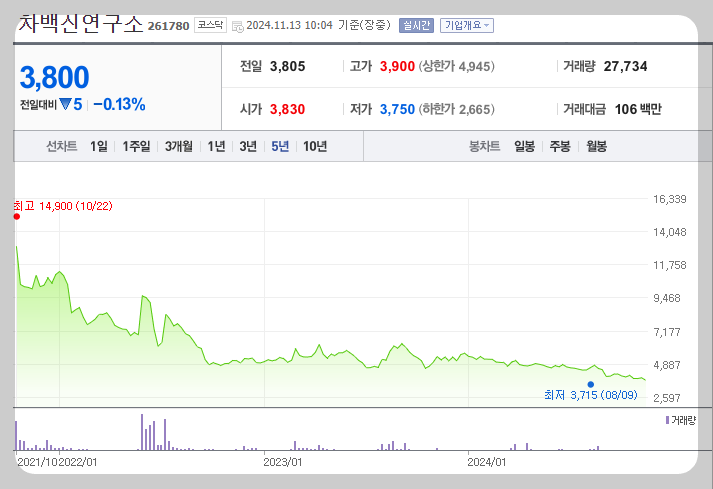Click the 하한가 2,665 text
The width and height of the screenshot is (713, 489).
point(456,110)
